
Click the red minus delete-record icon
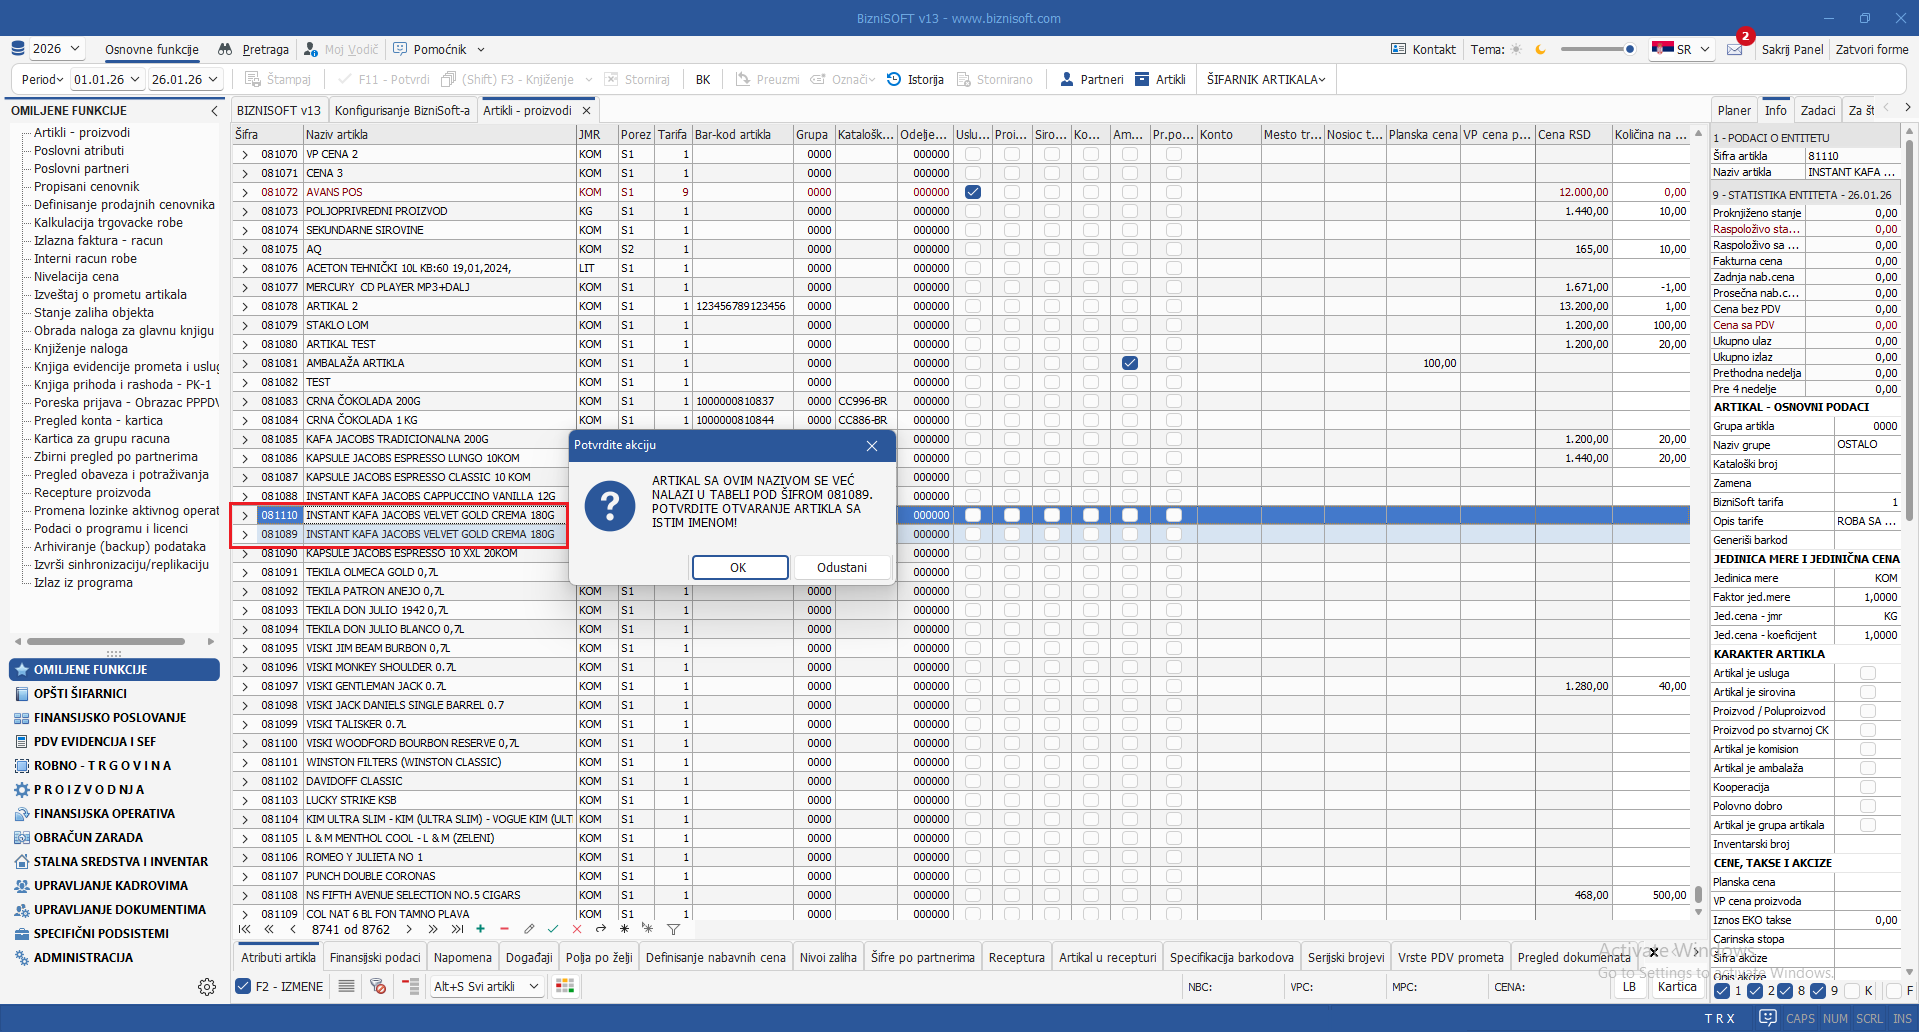pyautogui.click(x=504, y=929)
